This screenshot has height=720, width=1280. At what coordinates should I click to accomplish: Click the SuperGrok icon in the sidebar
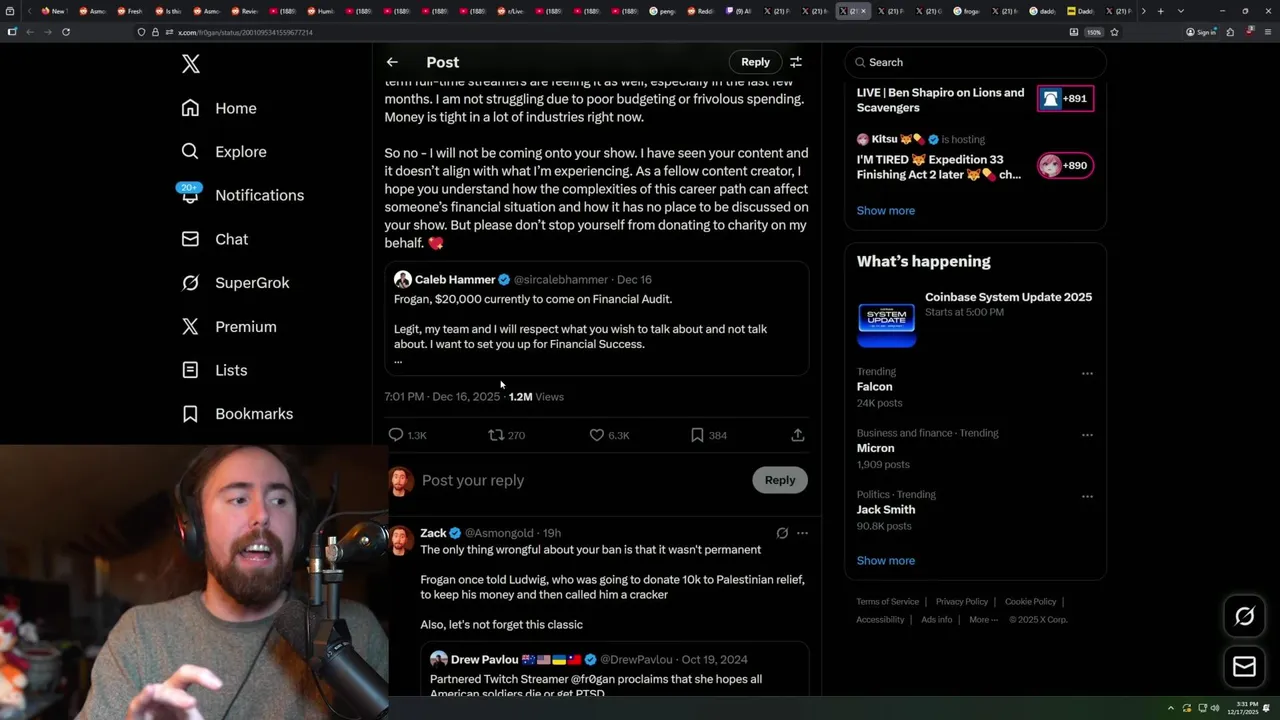click(190, 283)
